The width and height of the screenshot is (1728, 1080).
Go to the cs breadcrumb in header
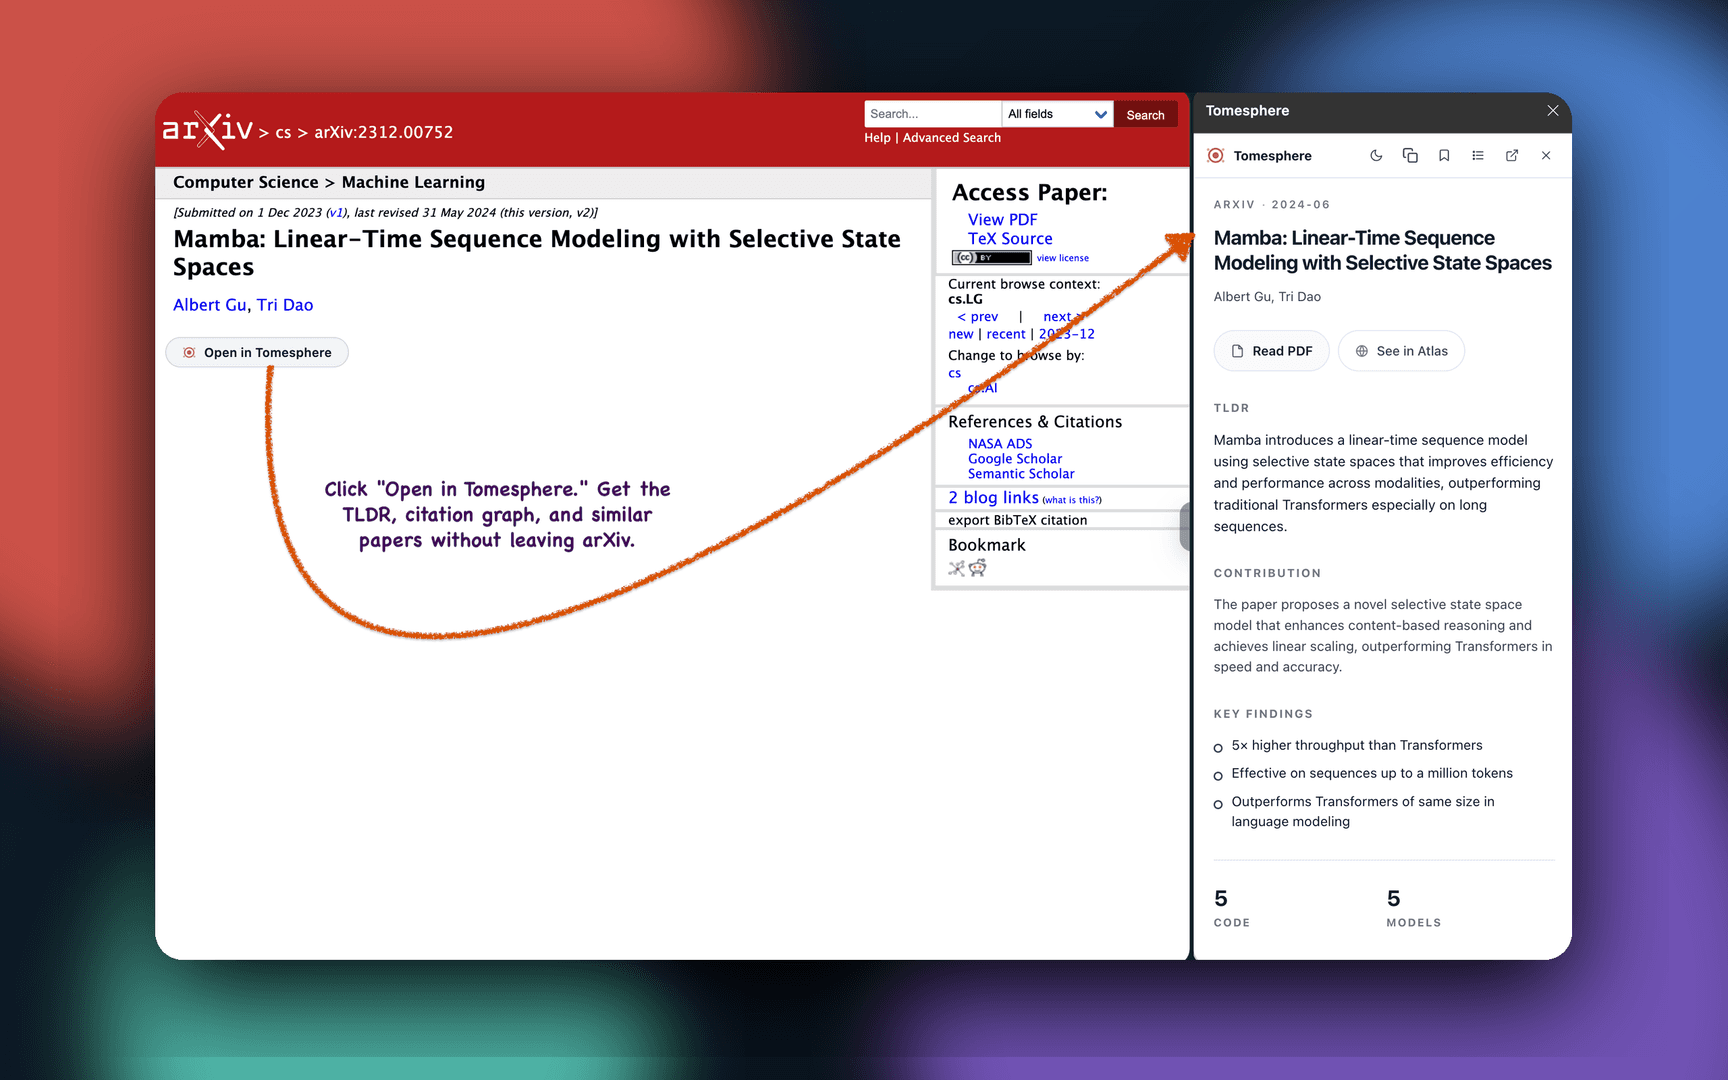(283, 132)
